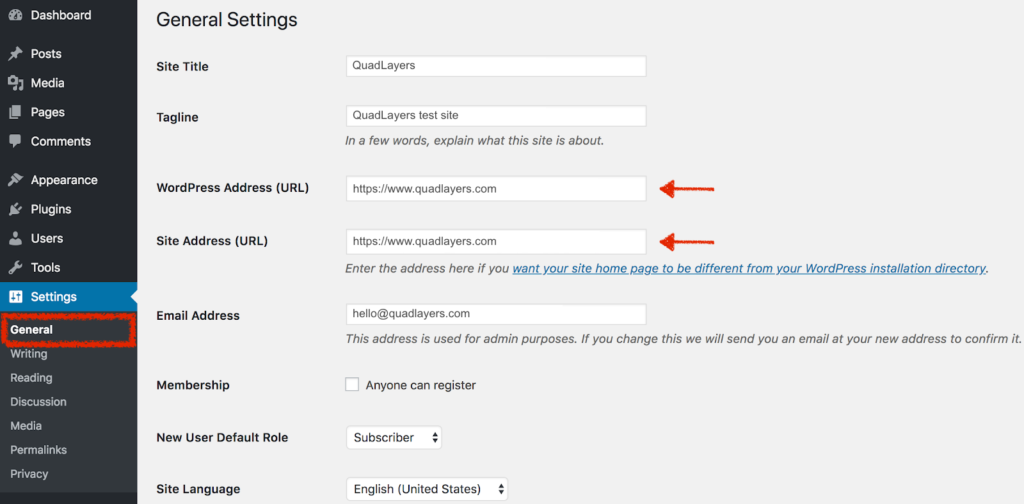Click the Comments speech bubble icon
Image resolution: width=1024 pixels, height=504 pixels.
click(16, 141)
